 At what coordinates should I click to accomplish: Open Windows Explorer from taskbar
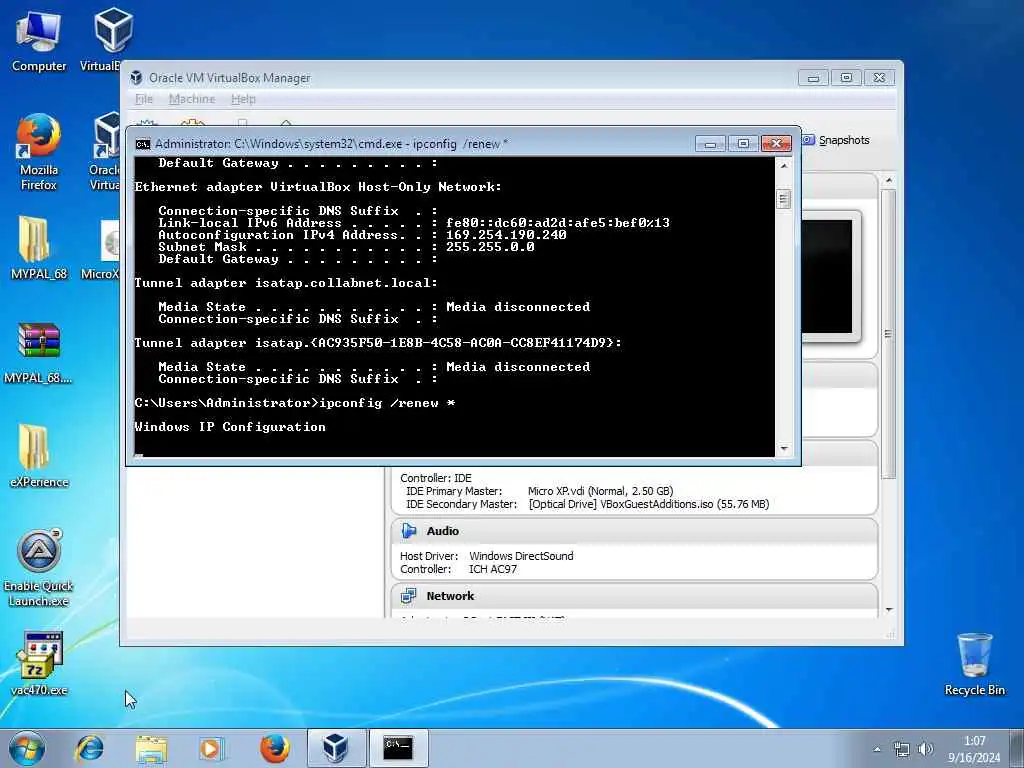pyautogui.click(x=151, y=748)
